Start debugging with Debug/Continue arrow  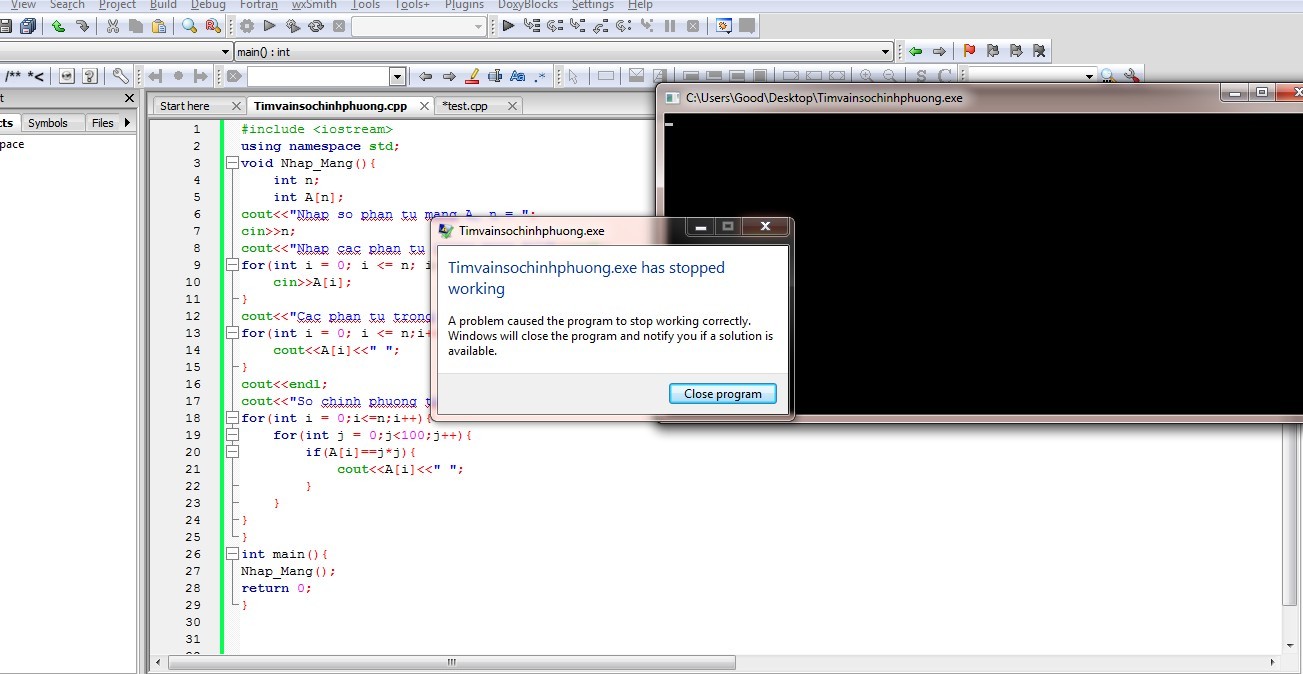coord(508,26)
